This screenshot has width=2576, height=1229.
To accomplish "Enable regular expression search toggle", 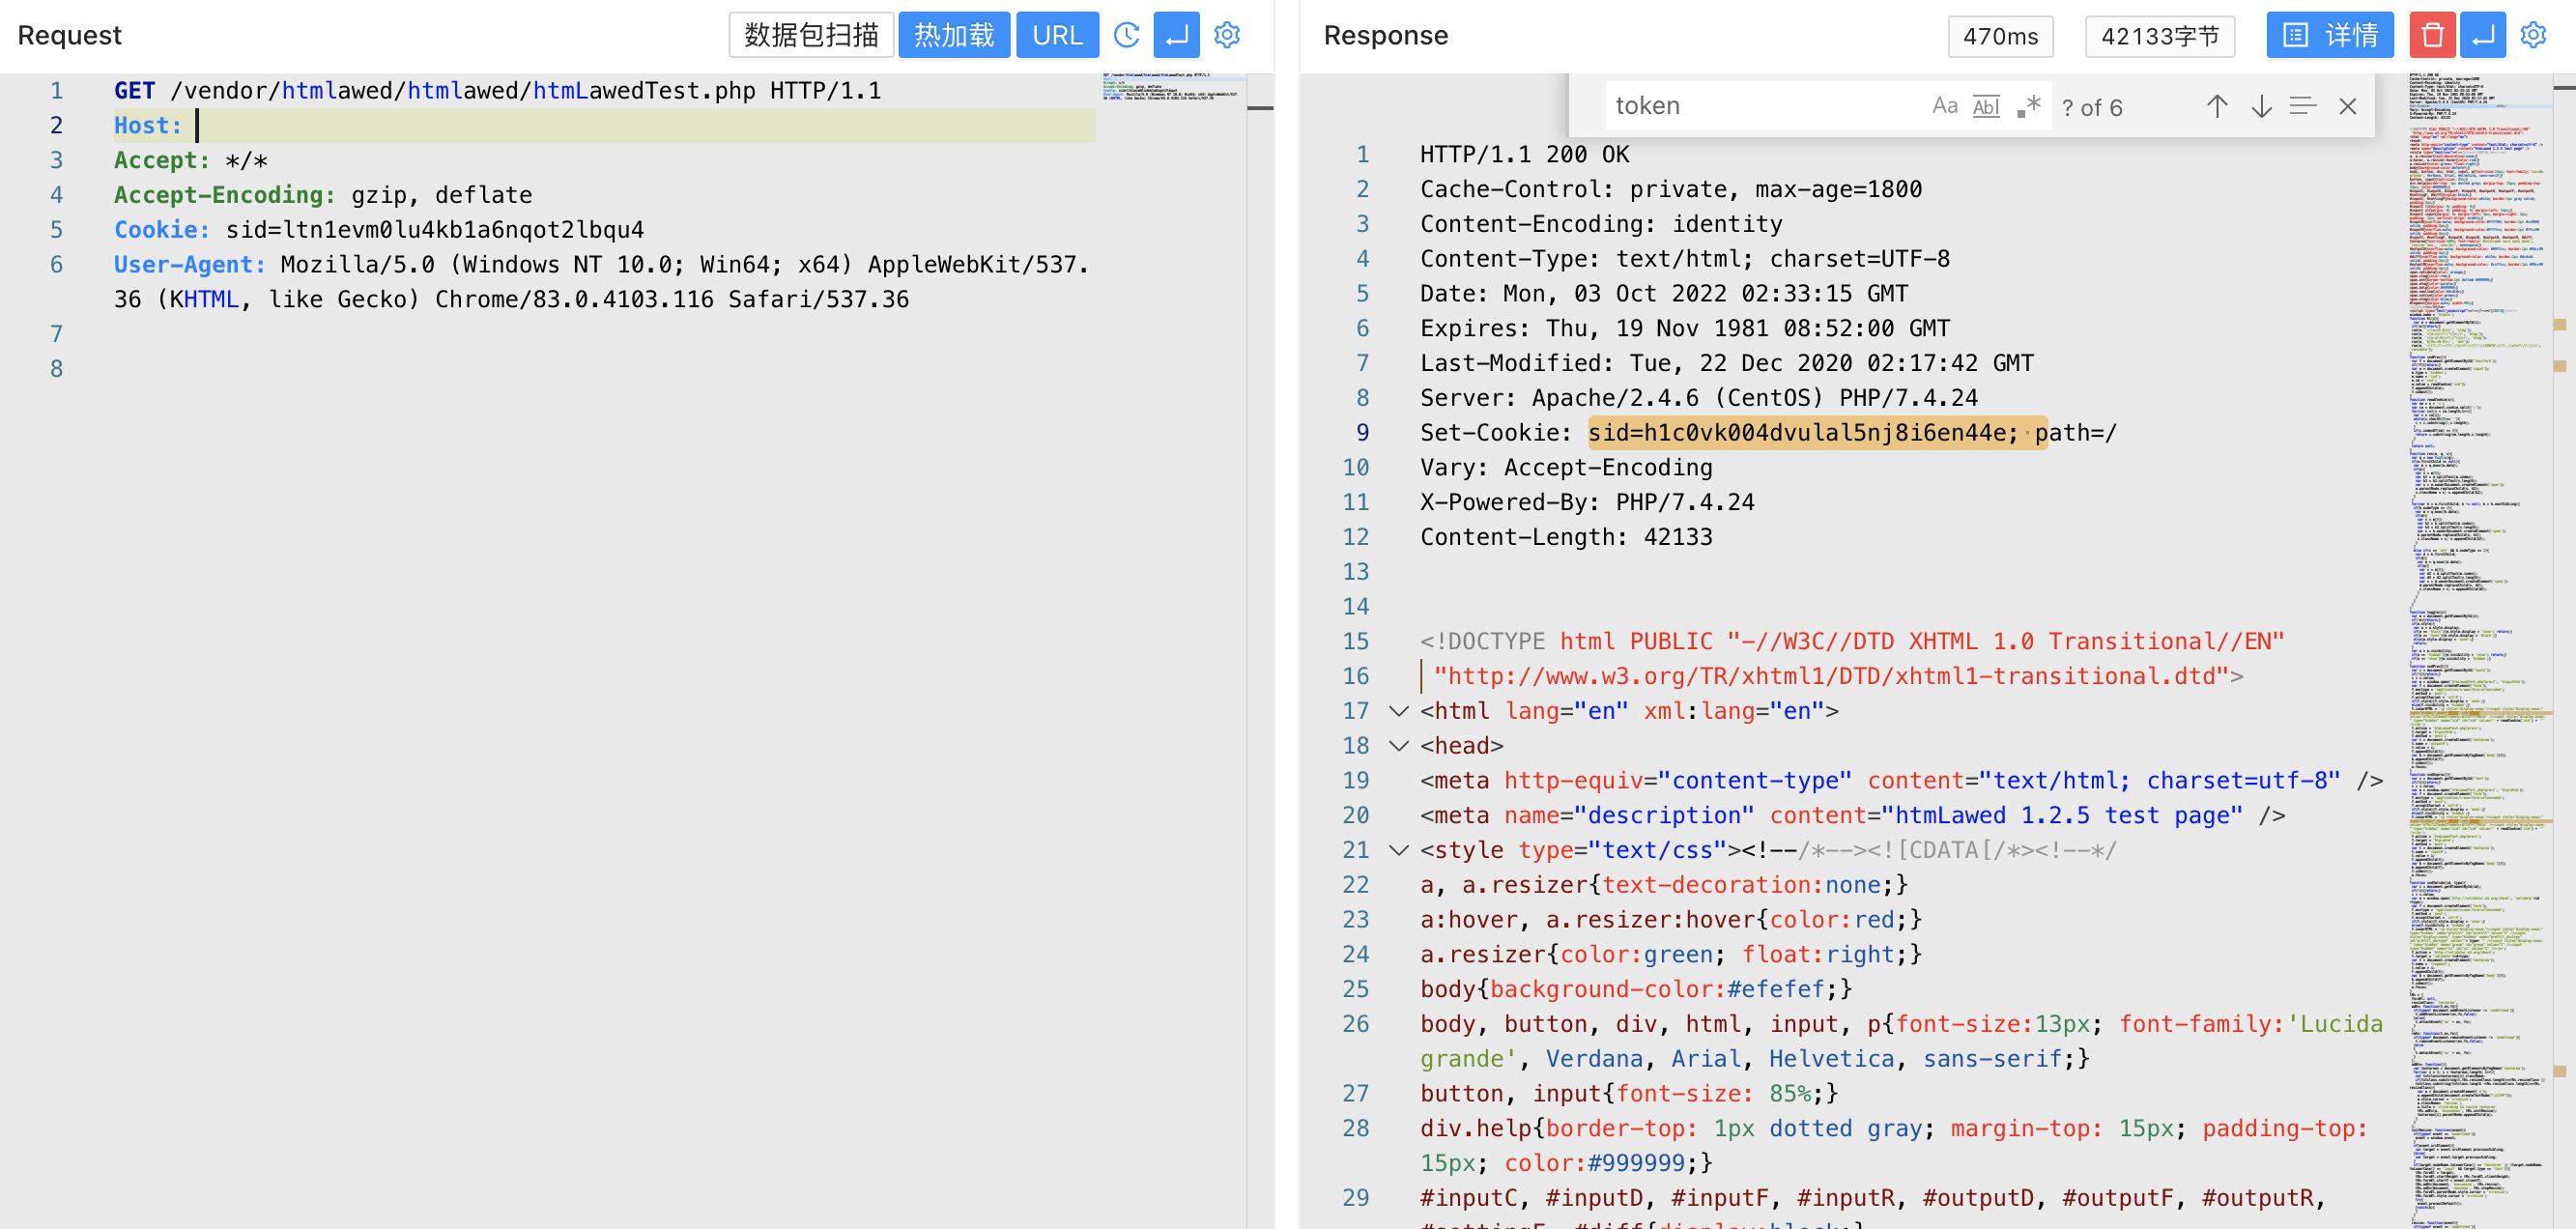I will tap(2028, 106).
